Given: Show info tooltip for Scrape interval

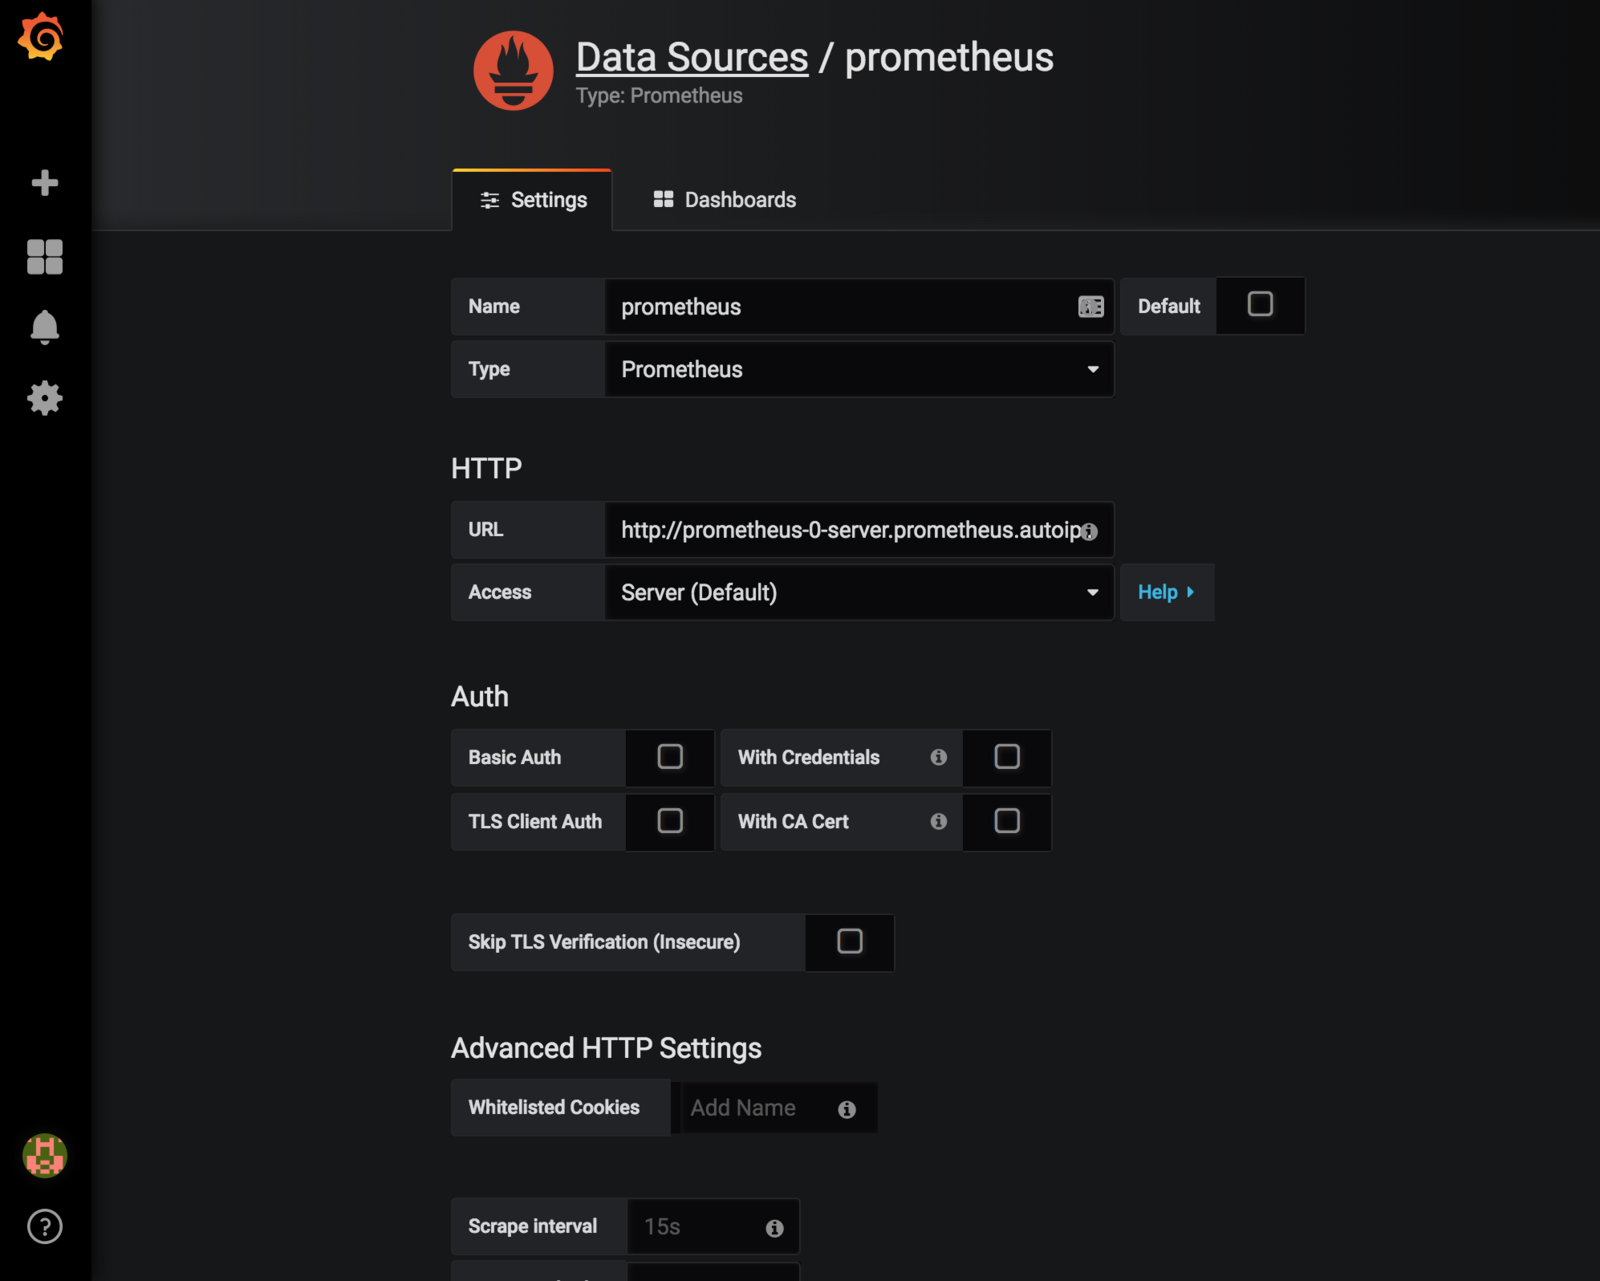Looking at the screenshot, I should [x=775, y=1228].
